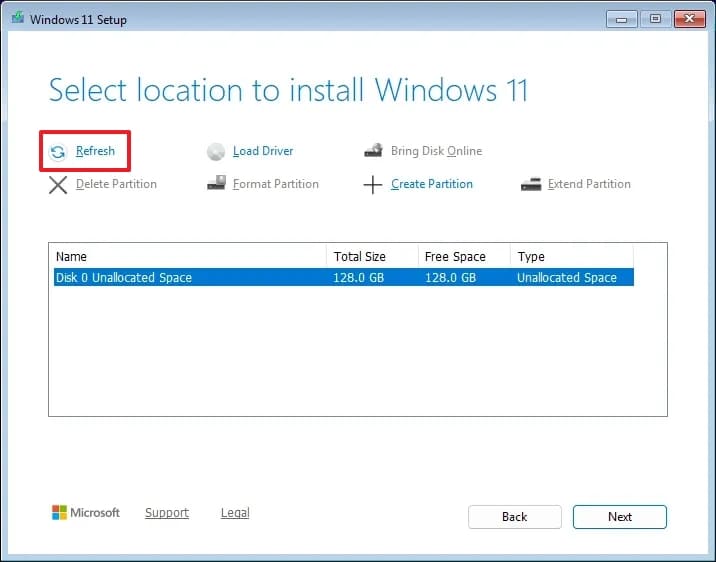716x562 pixels.
Task: Maximize the Windows 11 Setup window
Action: point(655,19)
